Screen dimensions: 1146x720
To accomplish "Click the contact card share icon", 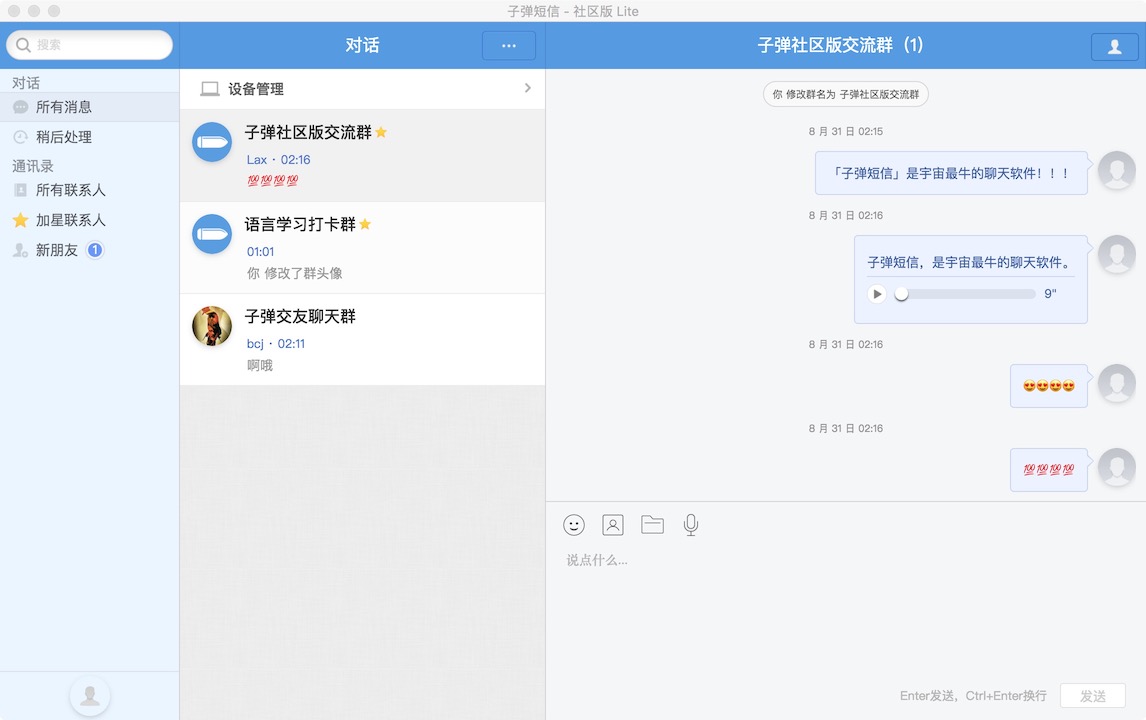I will (x=612, y=525).
